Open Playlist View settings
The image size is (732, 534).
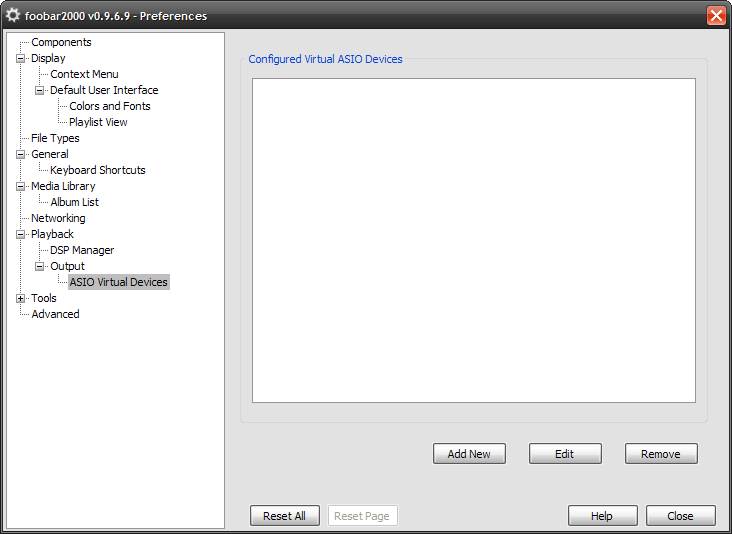[98, 122]
